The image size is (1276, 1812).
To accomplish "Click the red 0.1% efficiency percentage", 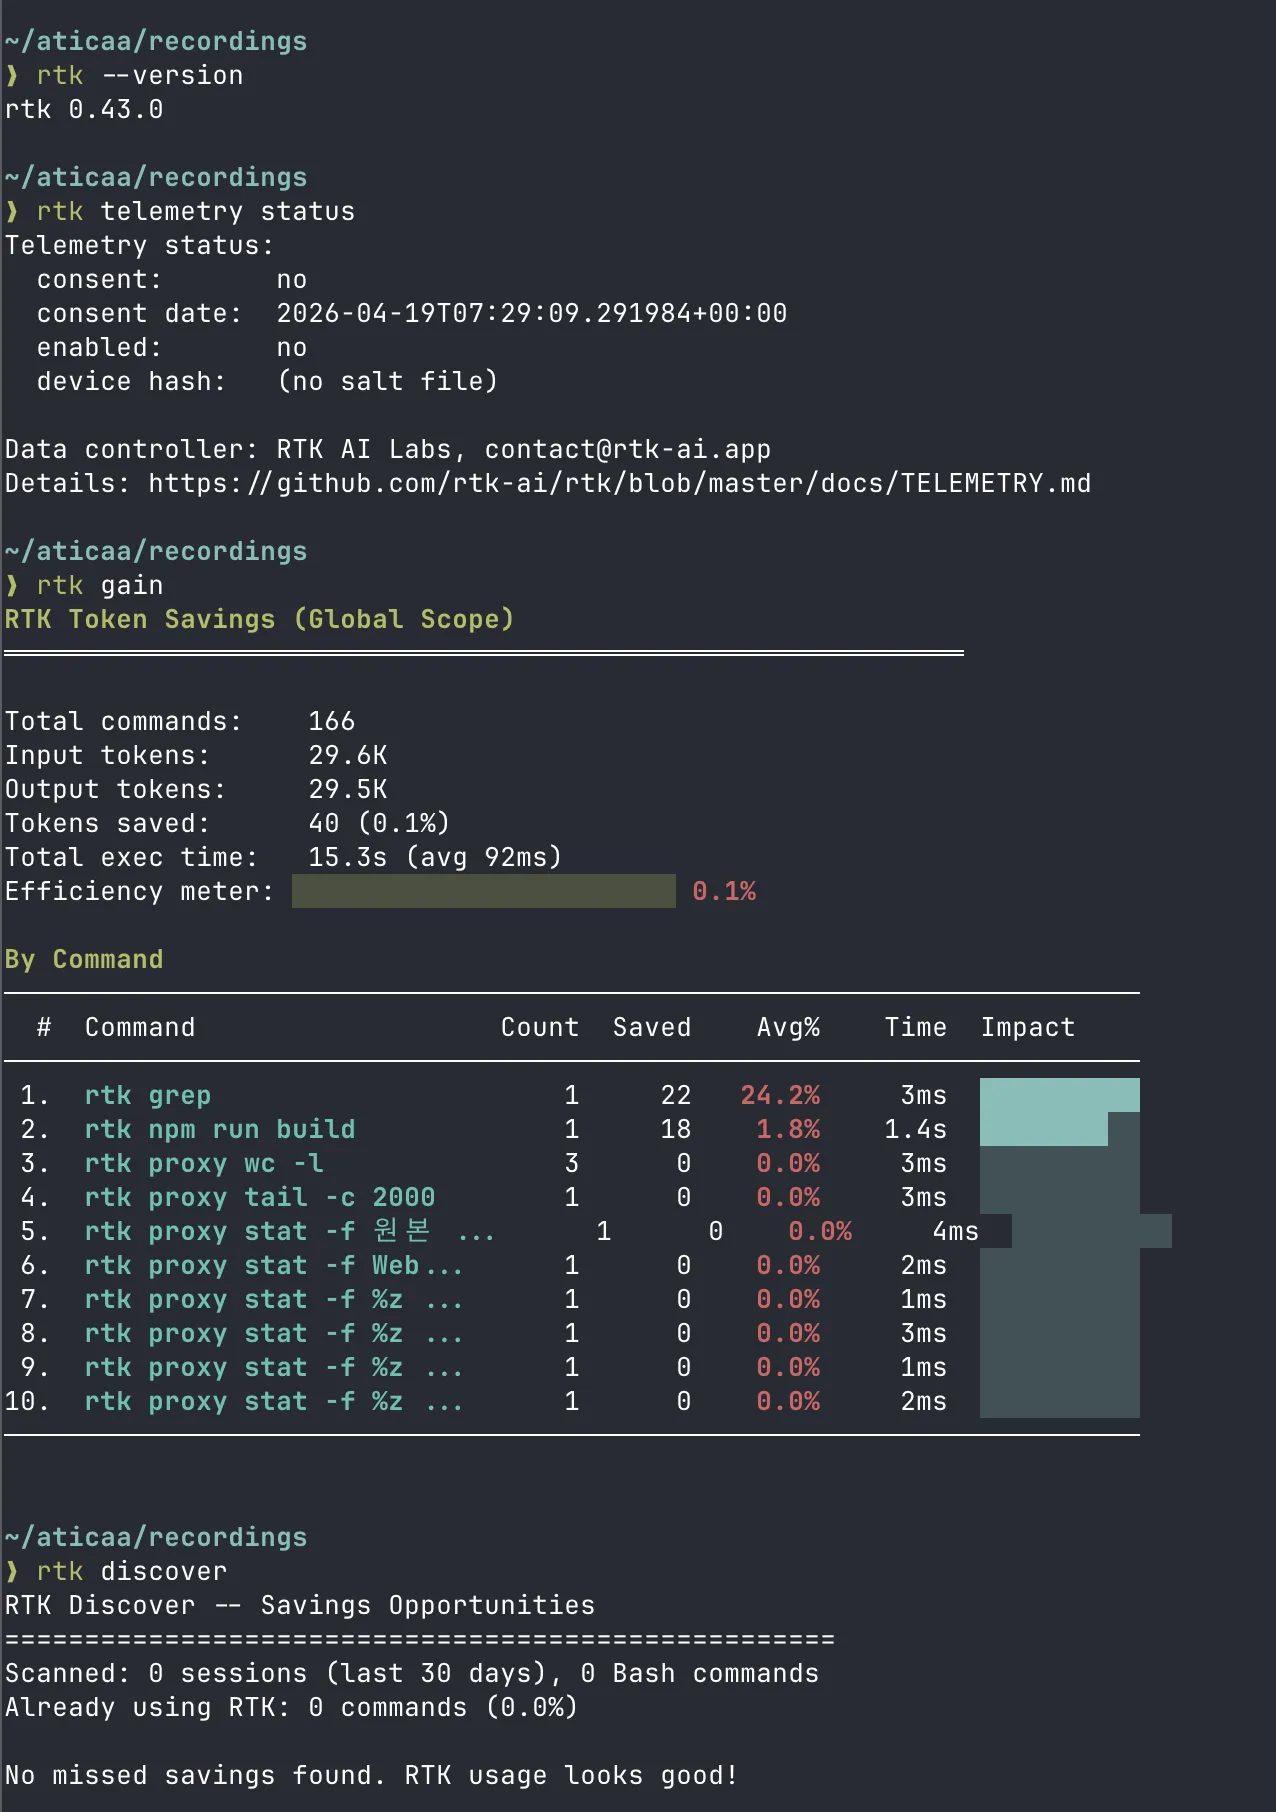I will click(x=724, y=891).
